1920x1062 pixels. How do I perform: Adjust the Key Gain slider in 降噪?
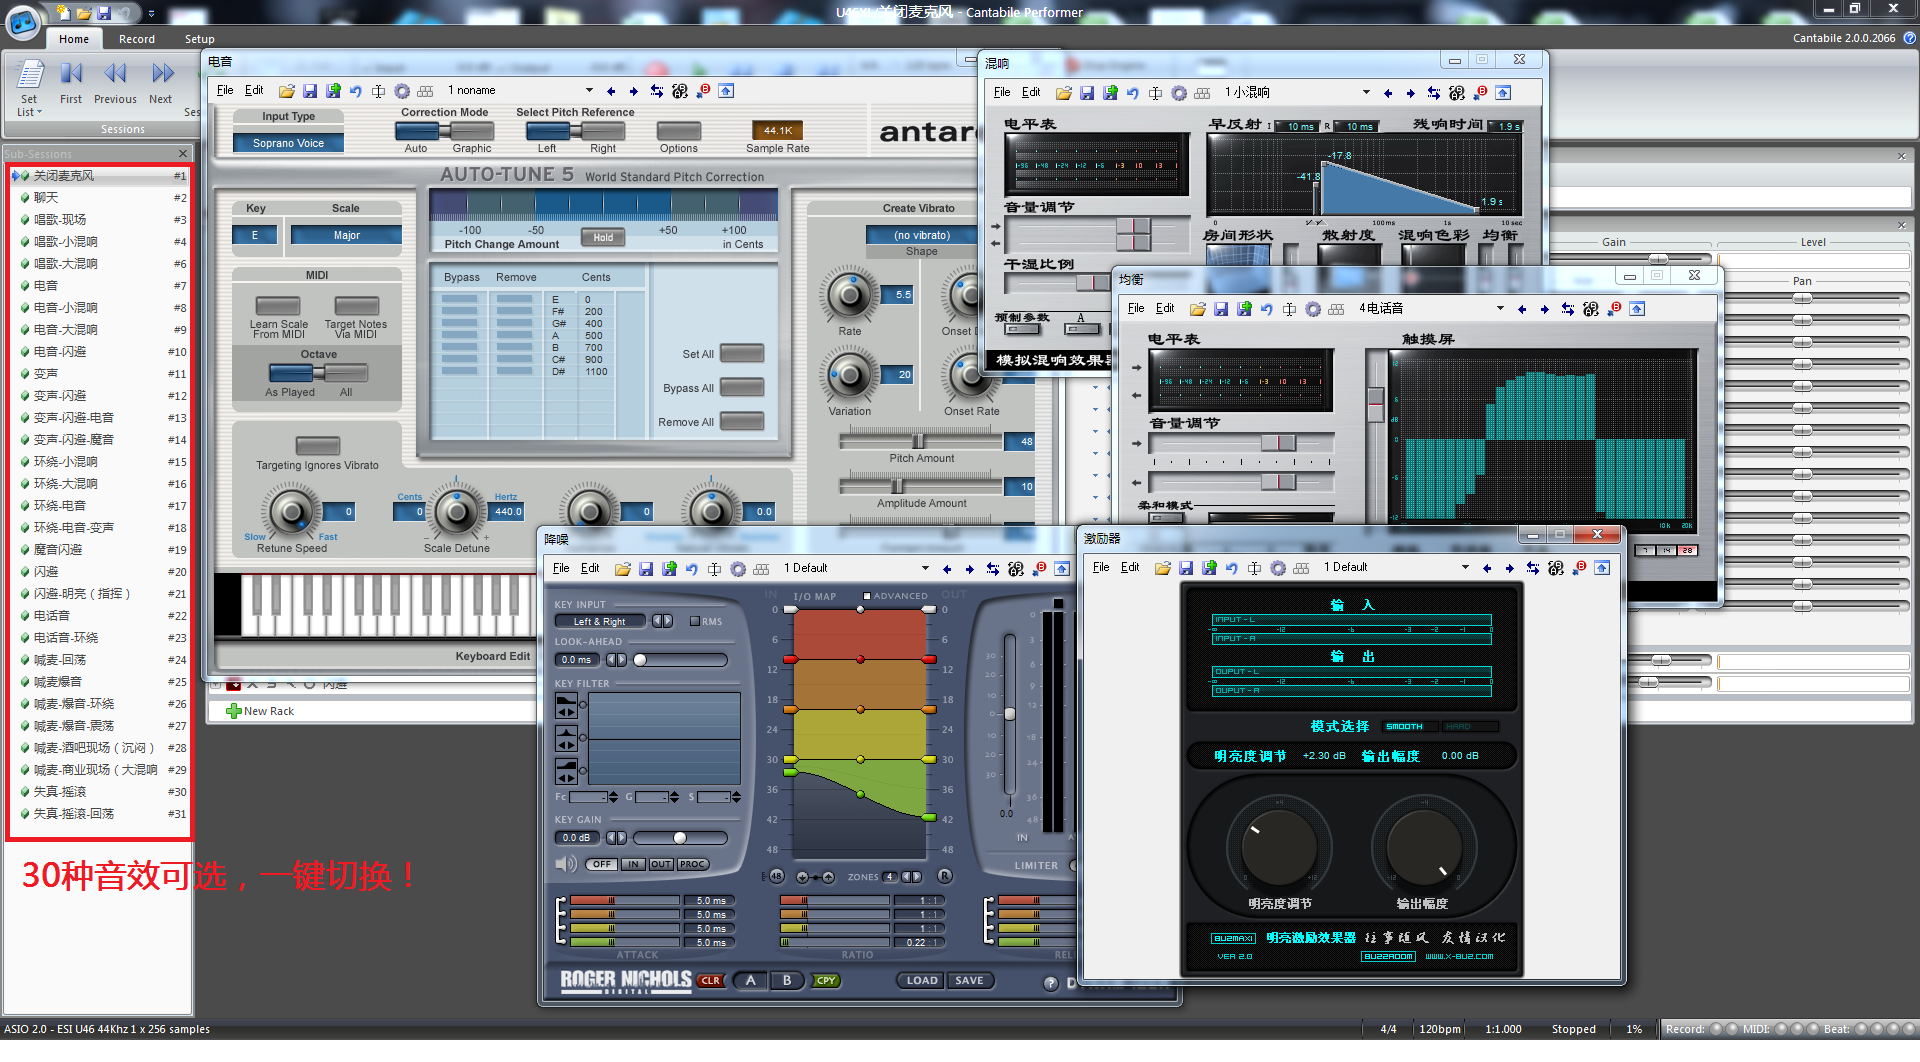click(x=680, y=838)
